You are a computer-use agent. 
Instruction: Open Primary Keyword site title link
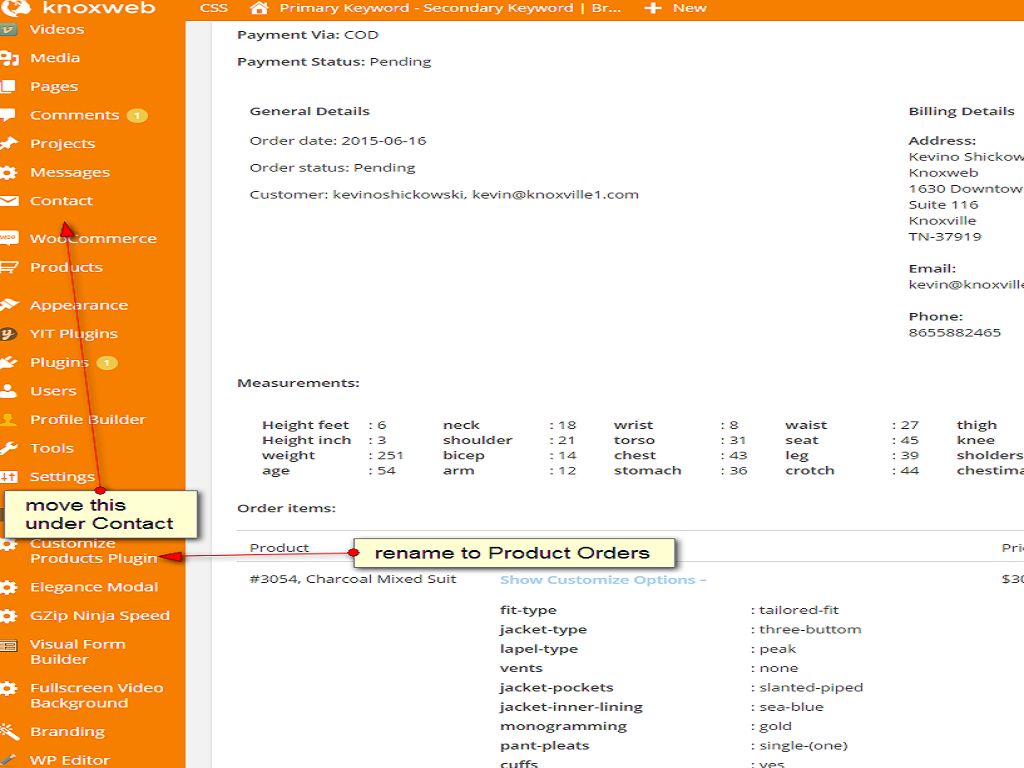450,8
